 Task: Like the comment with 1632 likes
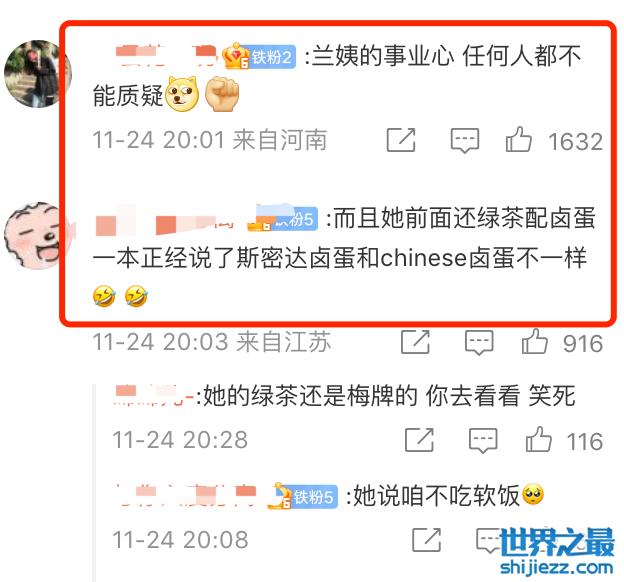519,140
